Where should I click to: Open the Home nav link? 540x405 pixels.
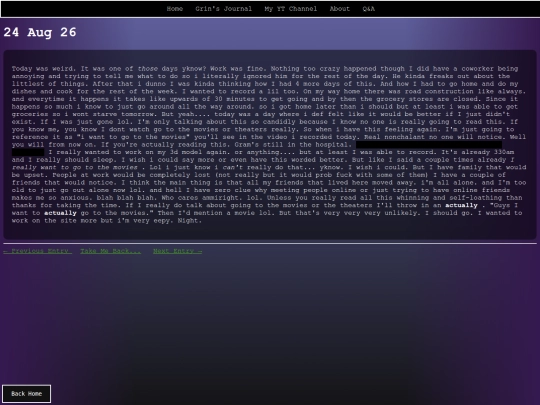tap(175, 9)
